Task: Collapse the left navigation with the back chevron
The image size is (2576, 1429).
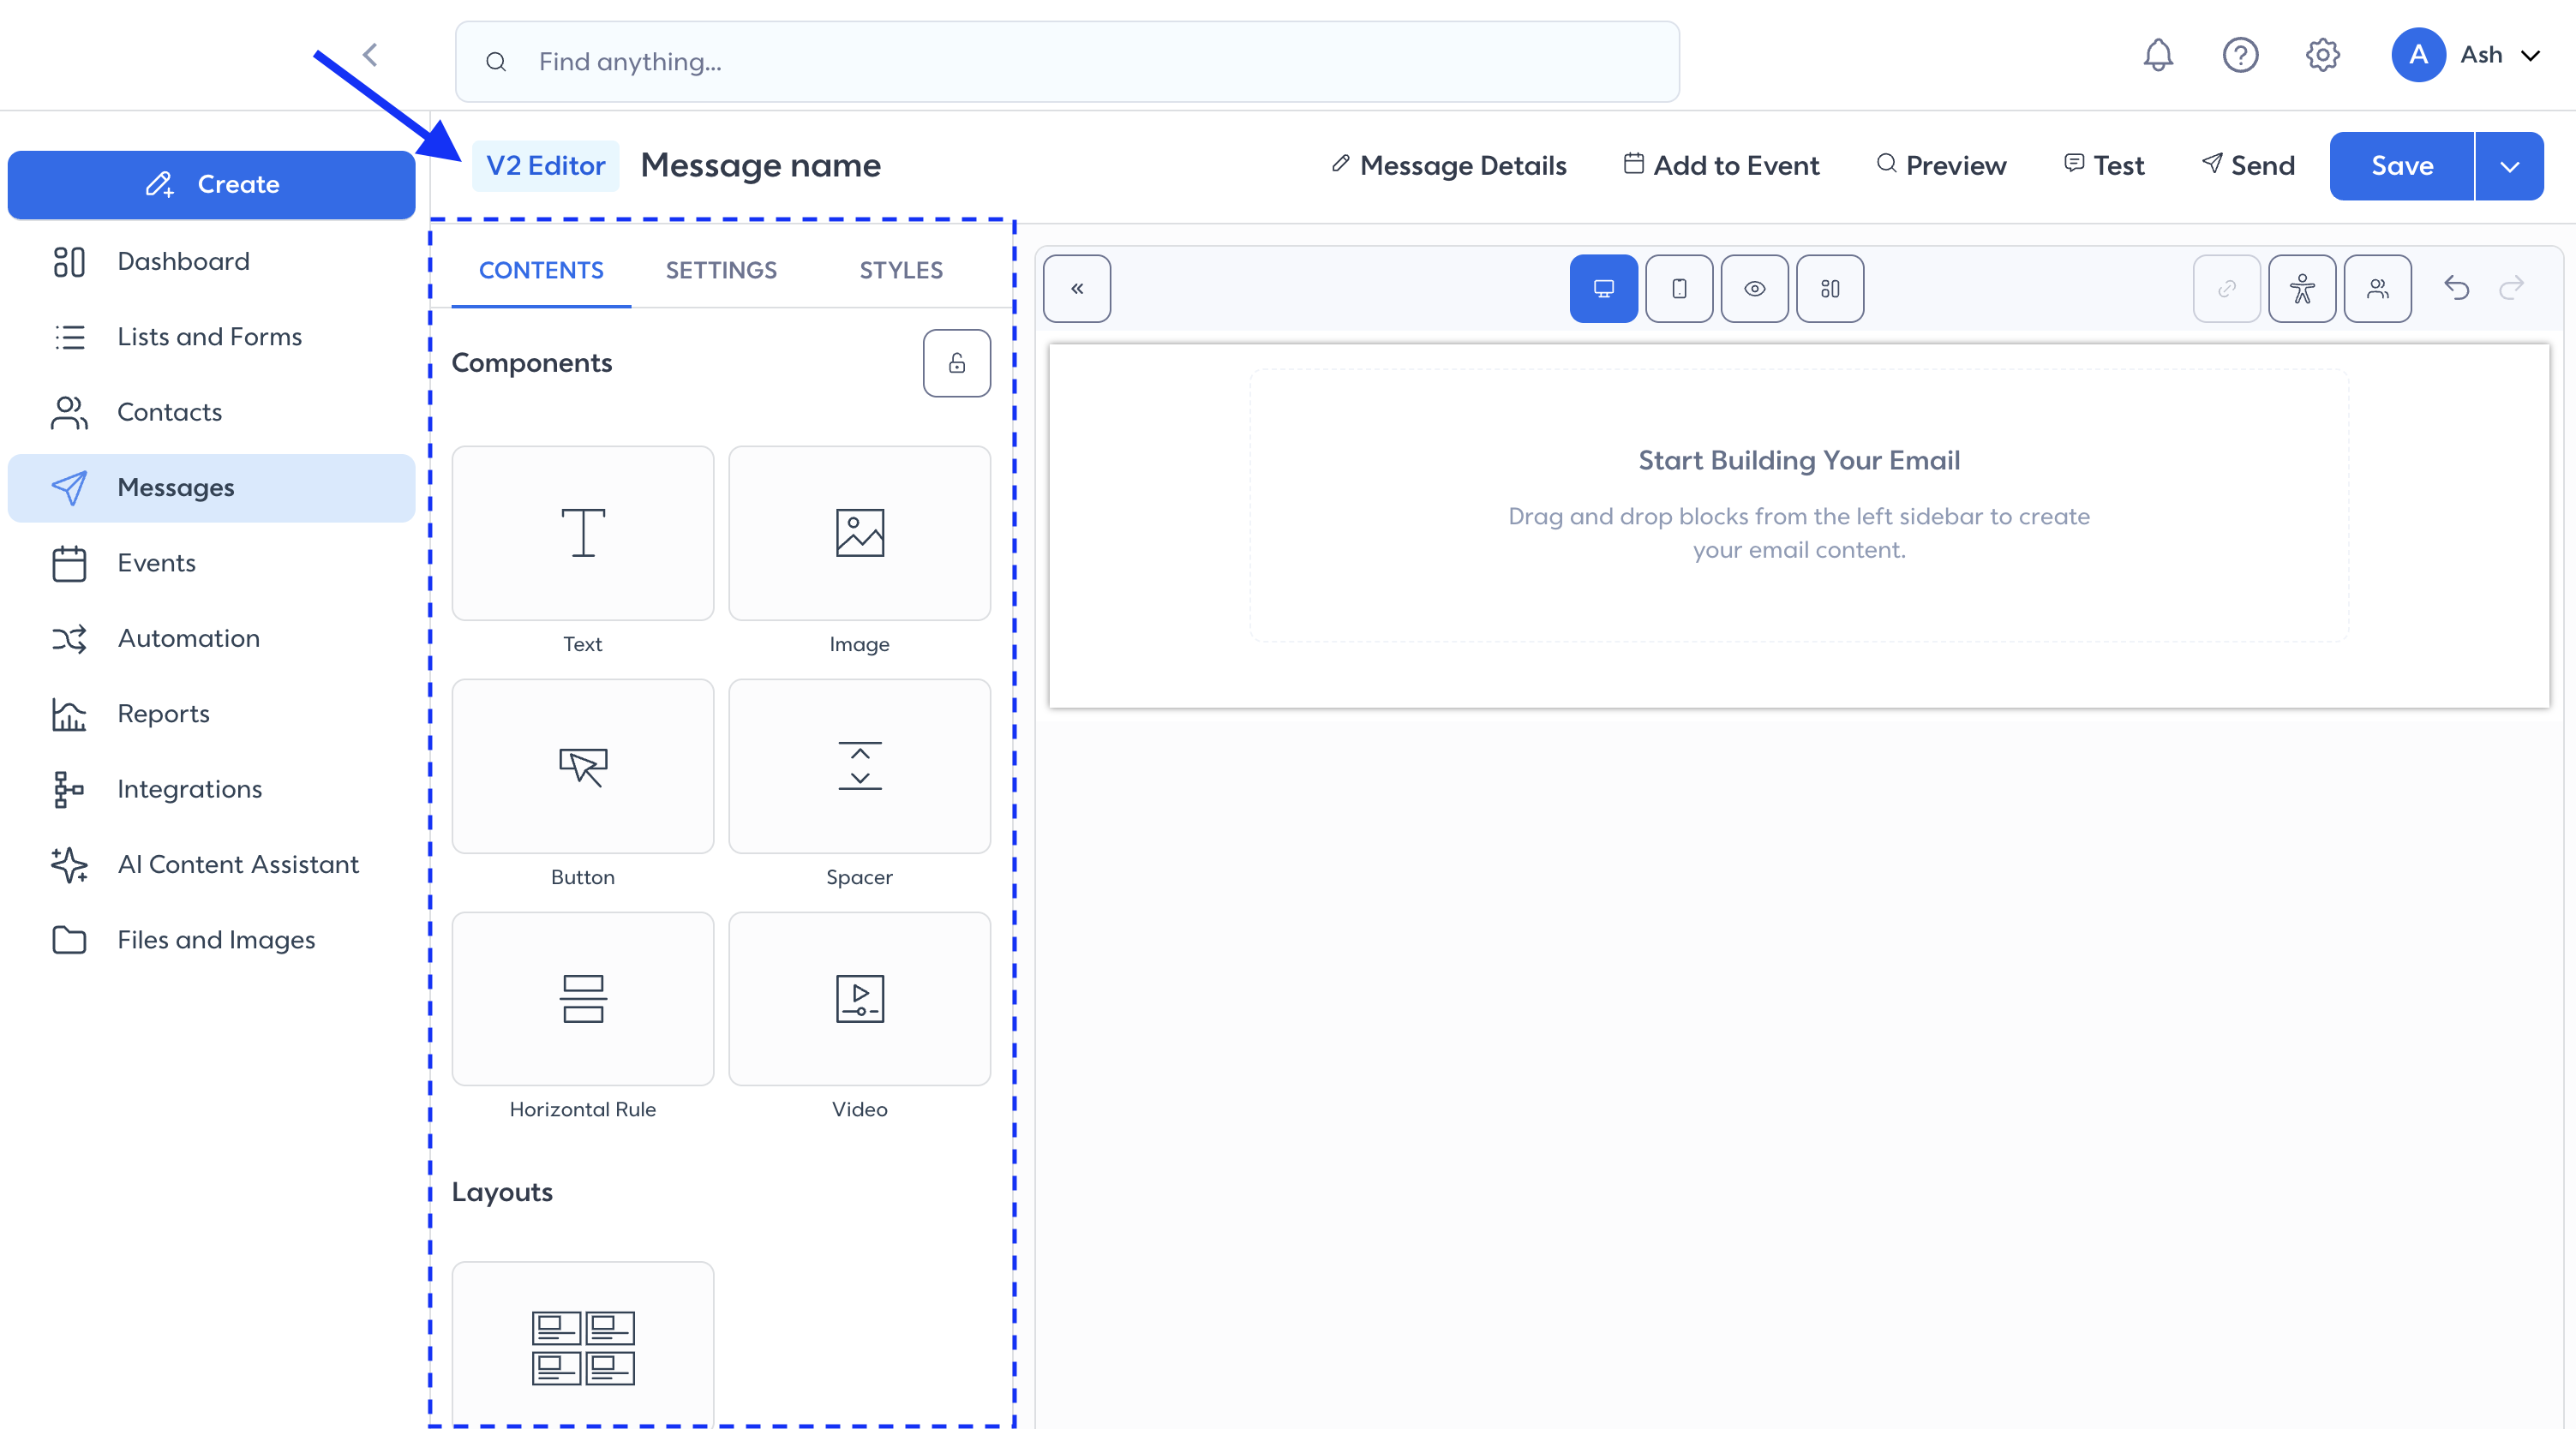Action: pyautogui.click(x=370, y=54)
